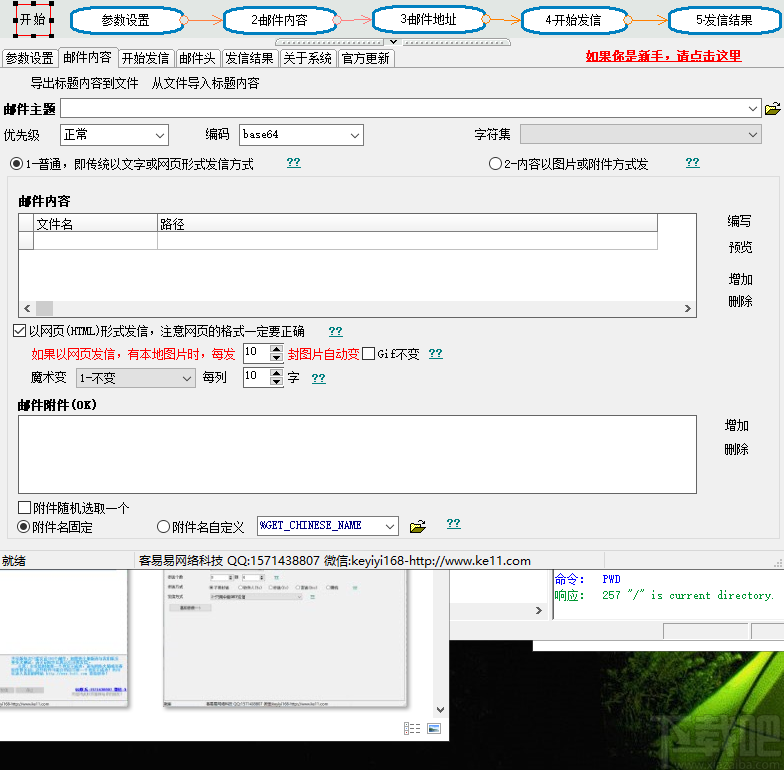784x770 pixels.
Task: Click 编写 to compose mail content
Action: click(740, 221)
